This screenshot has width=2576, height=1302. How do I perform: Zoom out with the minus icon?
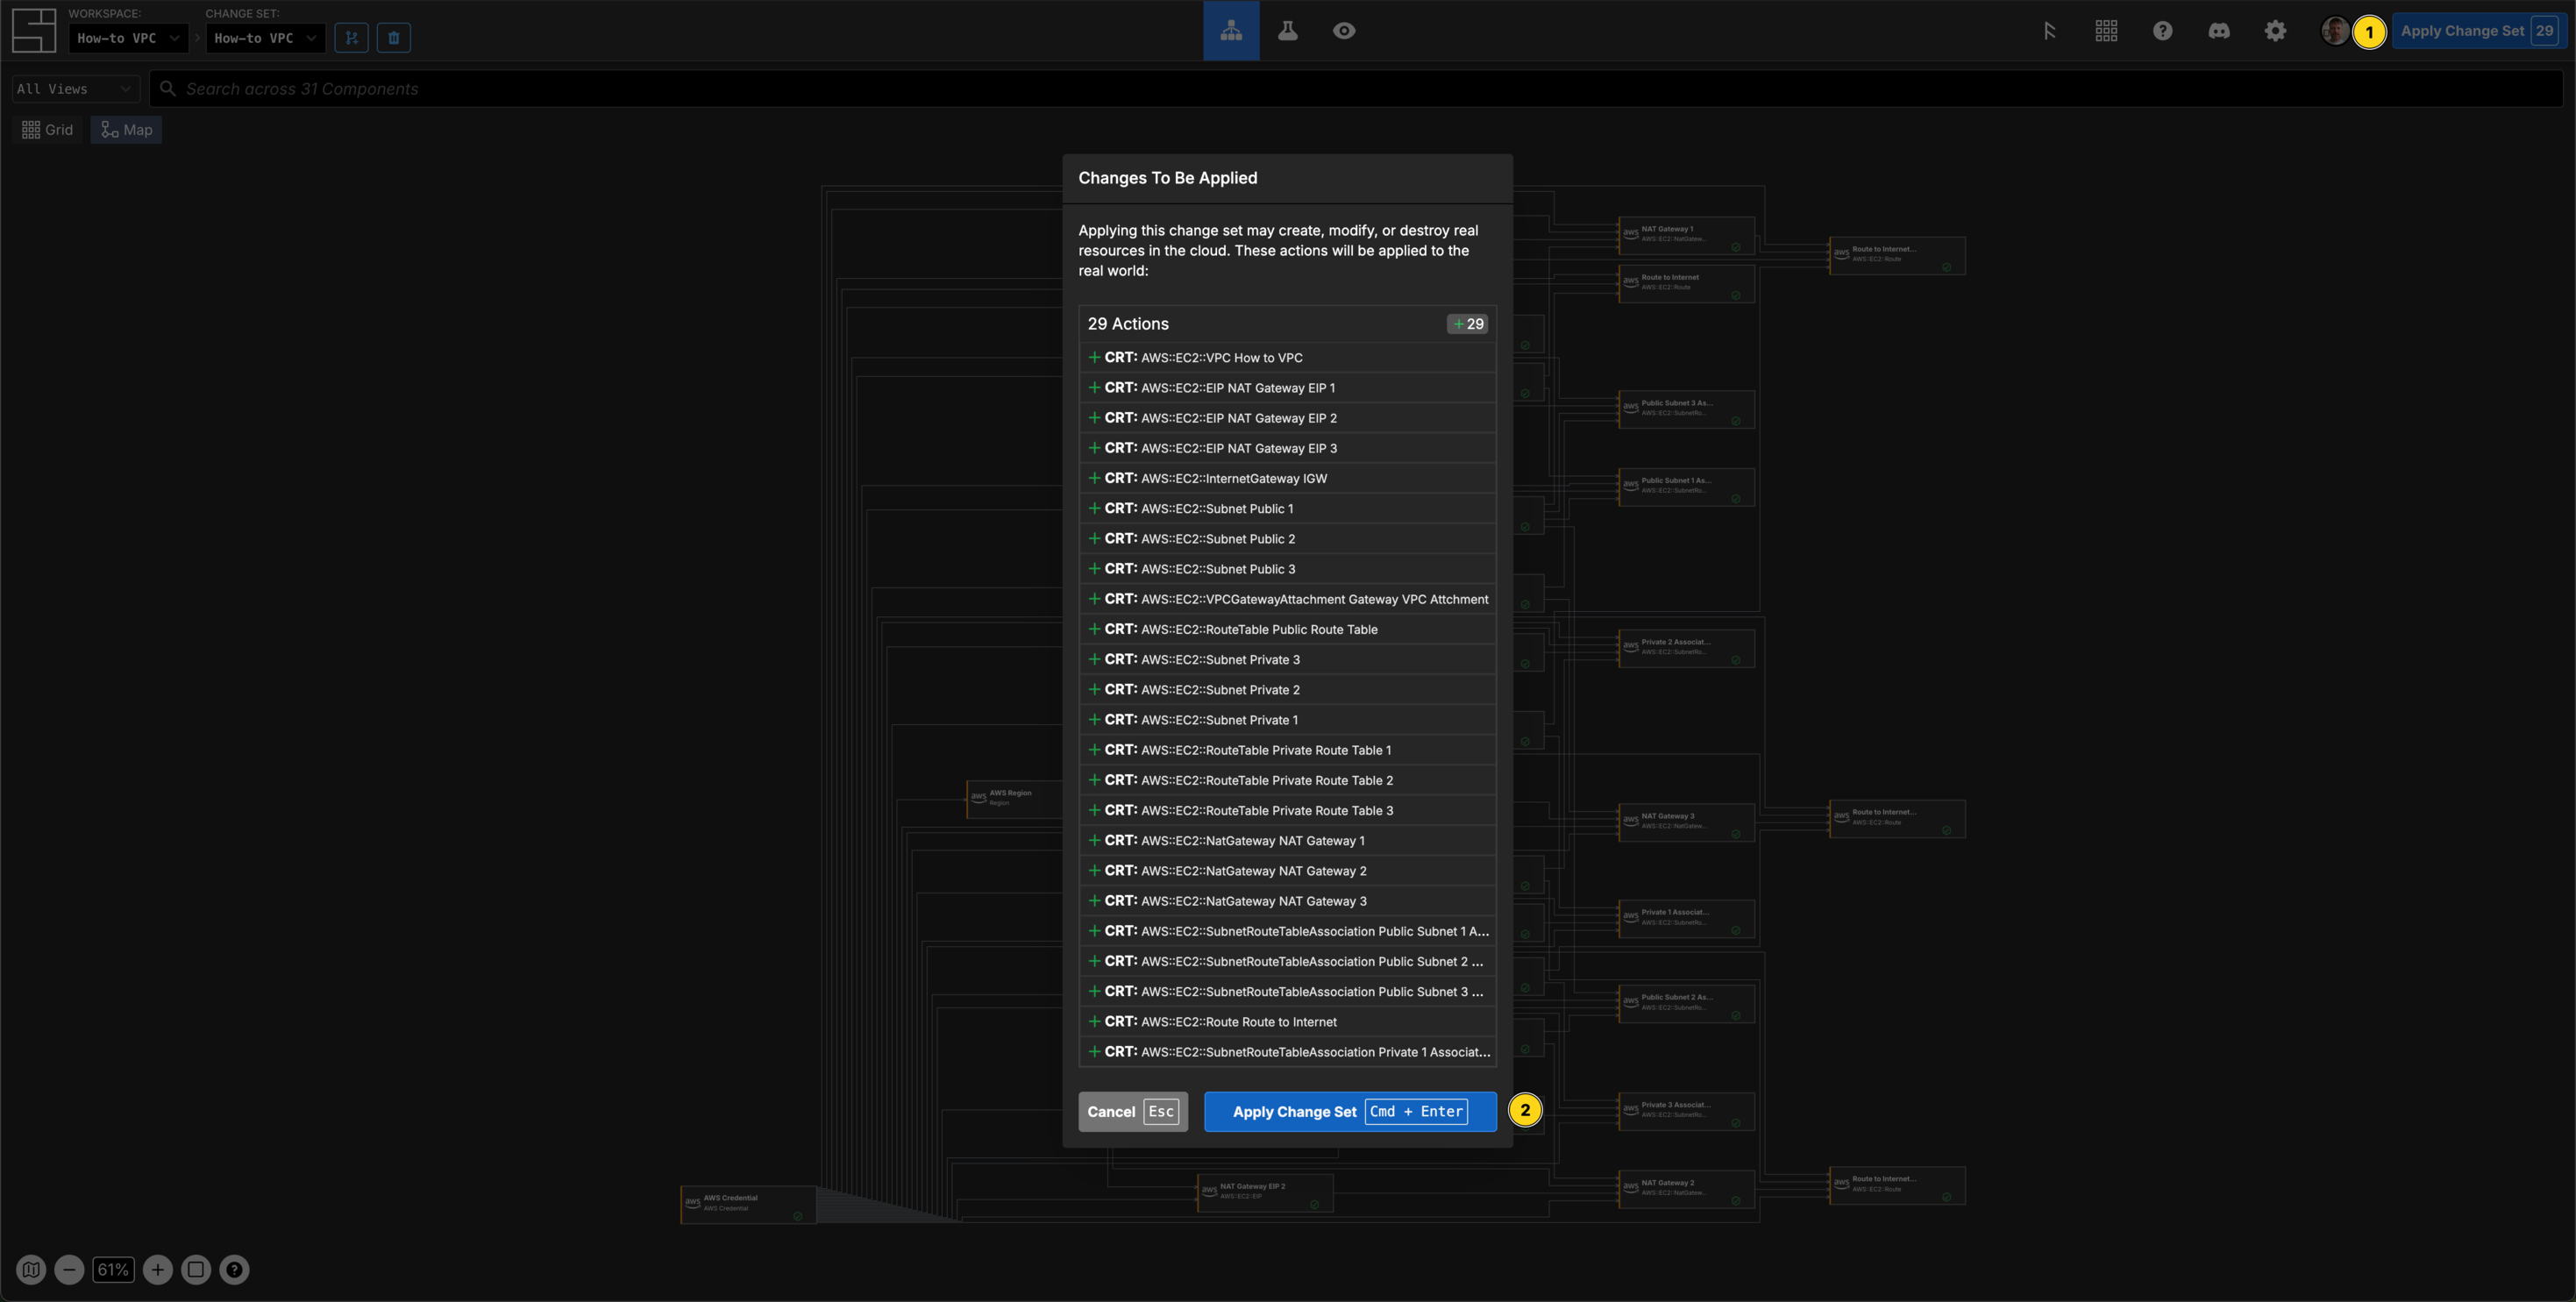69,1270
